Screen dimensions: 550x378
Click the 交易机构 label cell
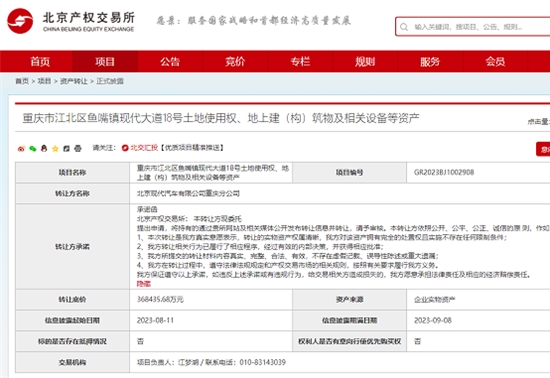pyautogui.click(x=72, y=362)
